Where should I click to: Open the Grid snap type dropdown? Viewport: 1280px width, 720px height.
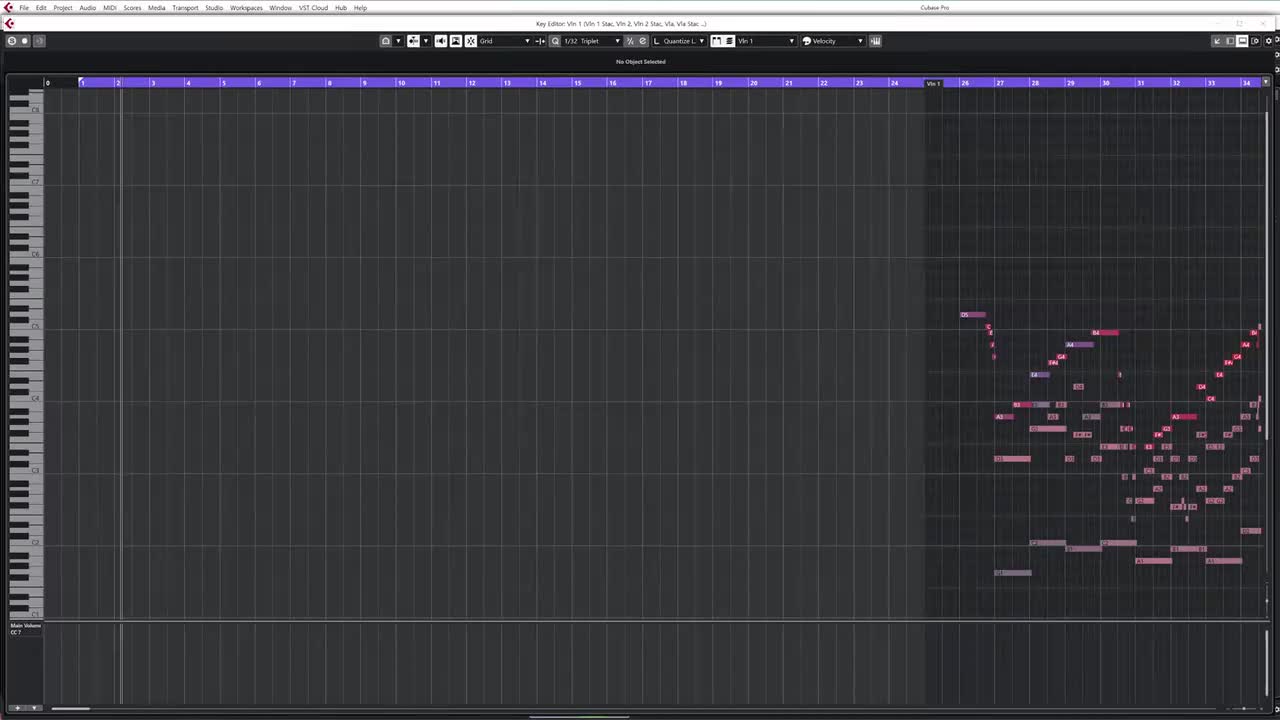[x=505, y=41]
